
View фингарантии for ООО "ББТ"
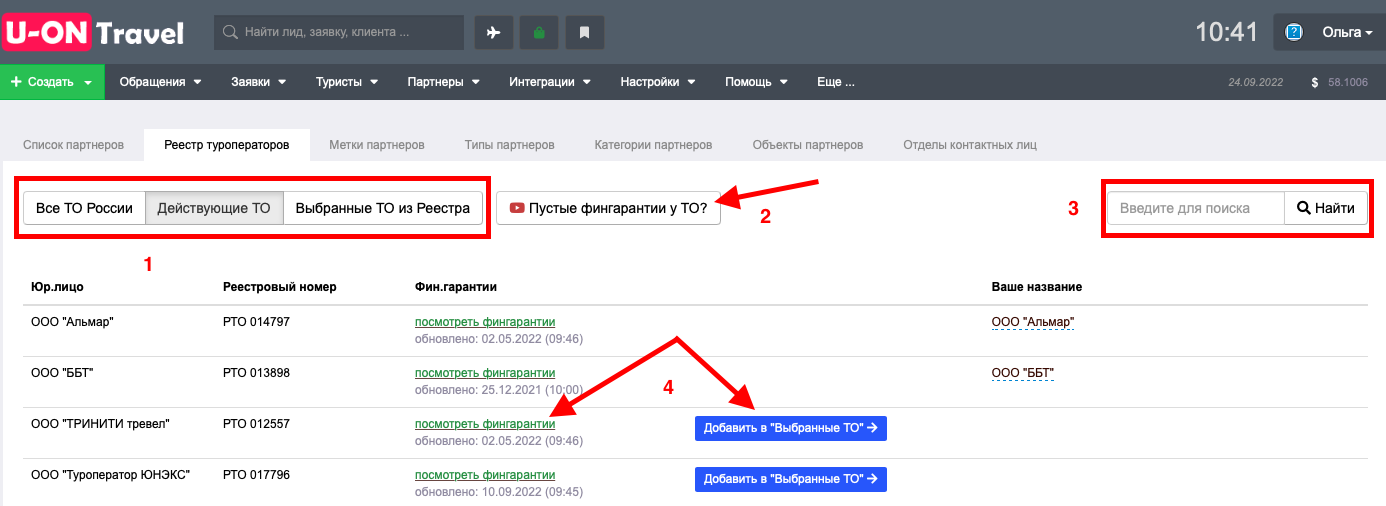(485, 373)
